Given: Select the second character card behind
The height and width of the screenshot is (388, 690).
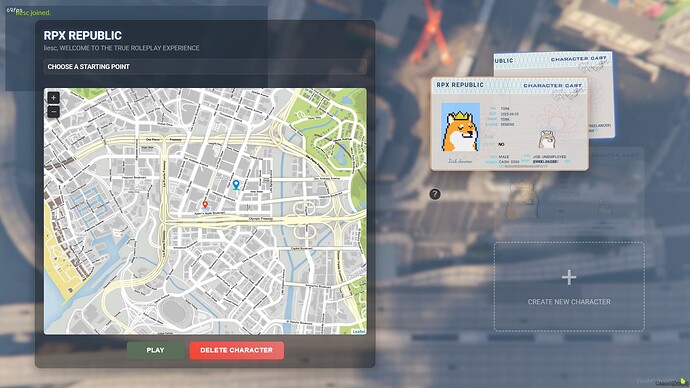Looking at the screenshot, I should [x=601, y=95].
